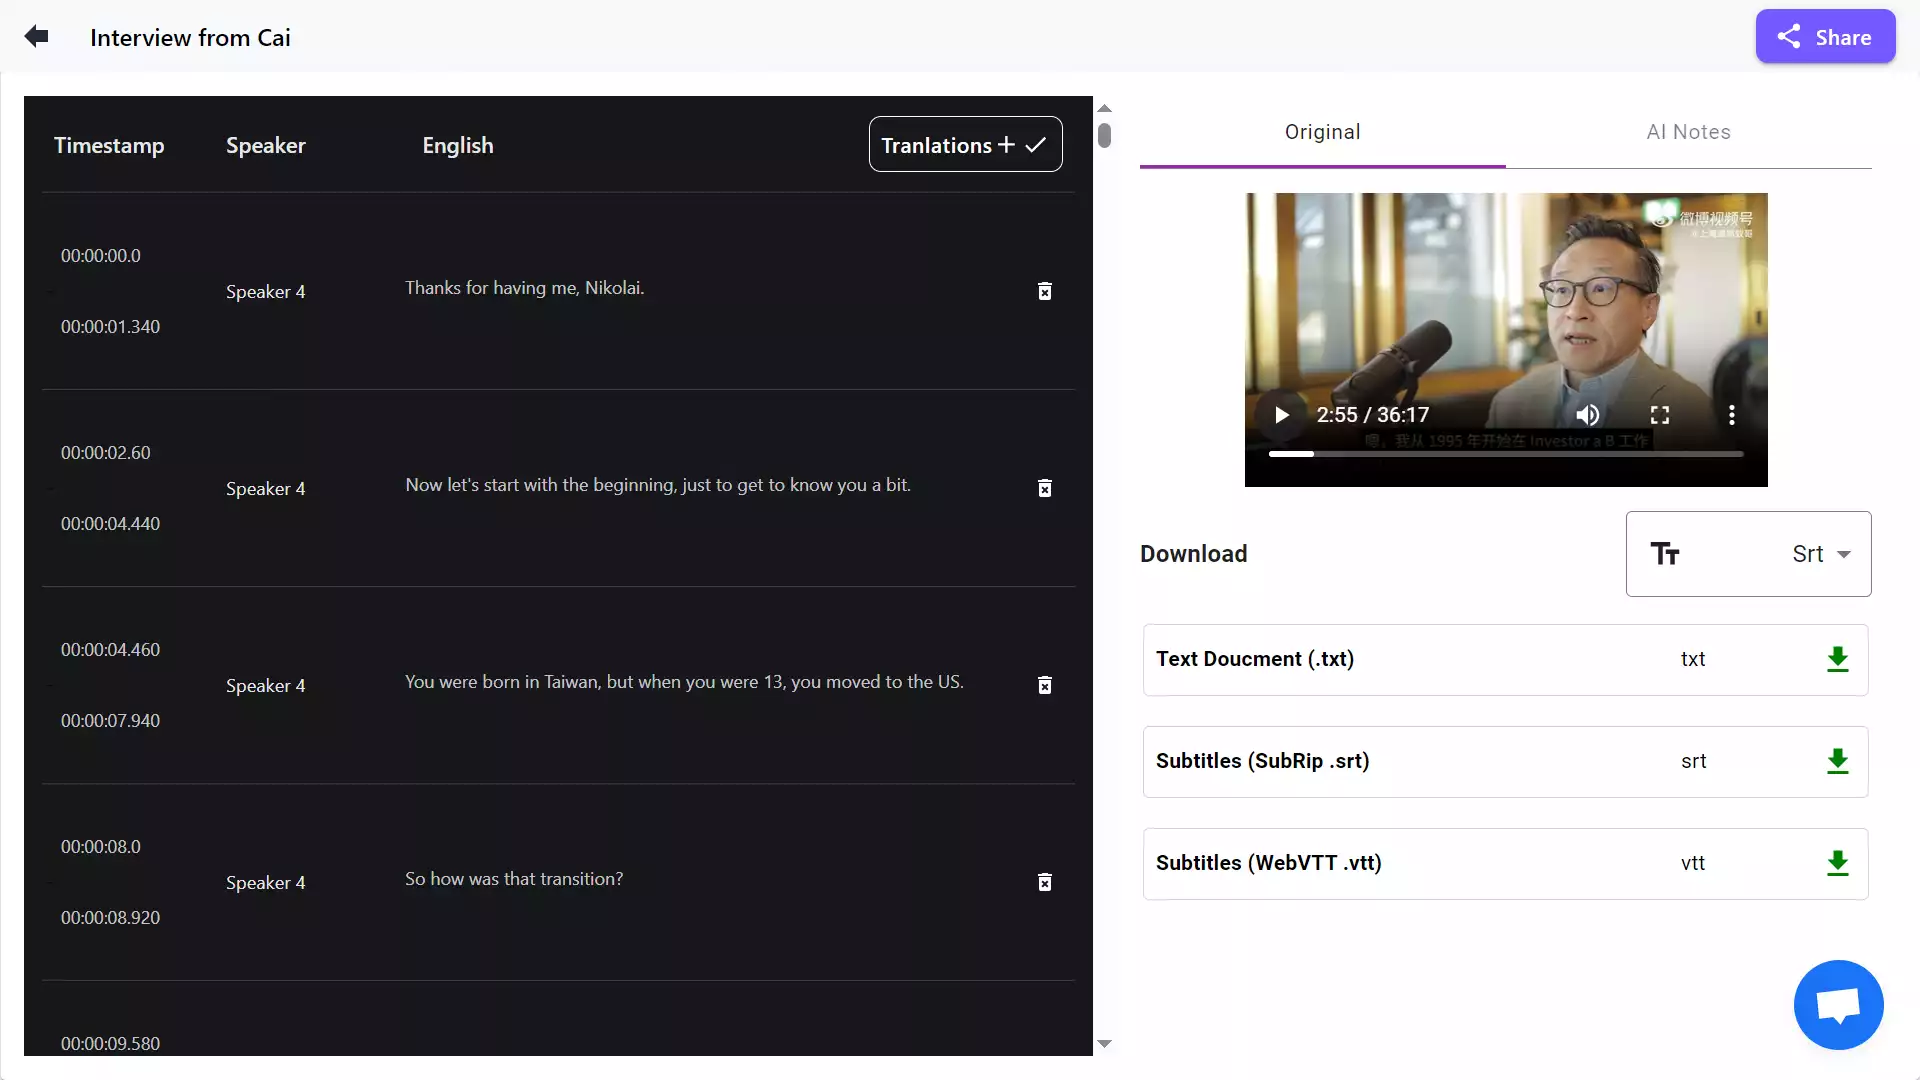
Task: Play the interview video
Action: pyautogui.click(x=1281, y=414)
